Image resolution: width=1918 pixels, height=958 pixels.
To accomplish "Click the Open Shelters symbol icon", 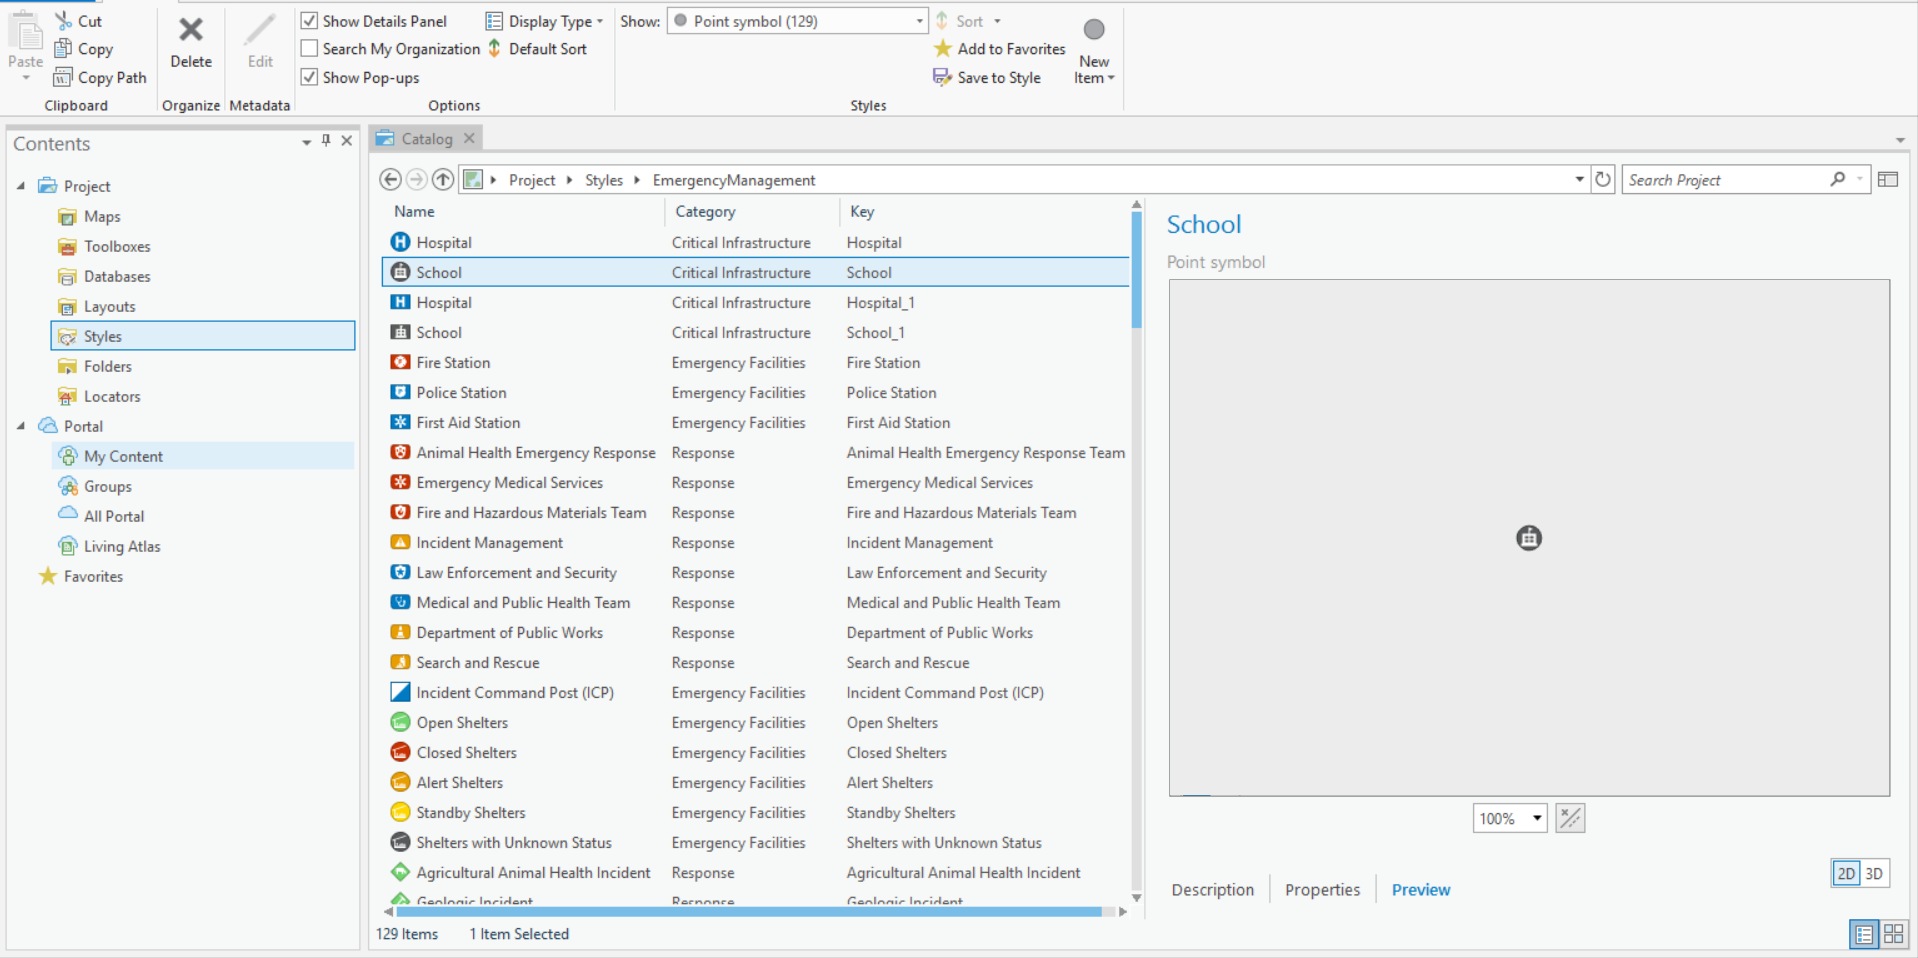I will (400, 722).
